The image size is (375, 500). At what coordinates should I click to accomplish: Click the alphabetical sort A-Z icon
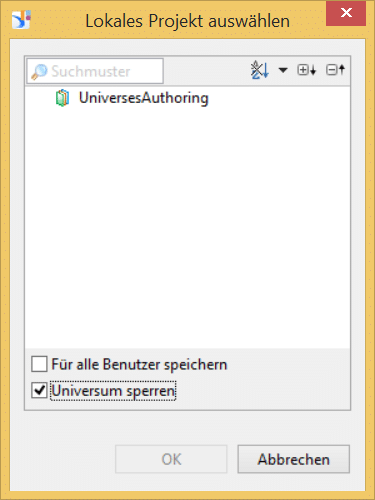259,70
